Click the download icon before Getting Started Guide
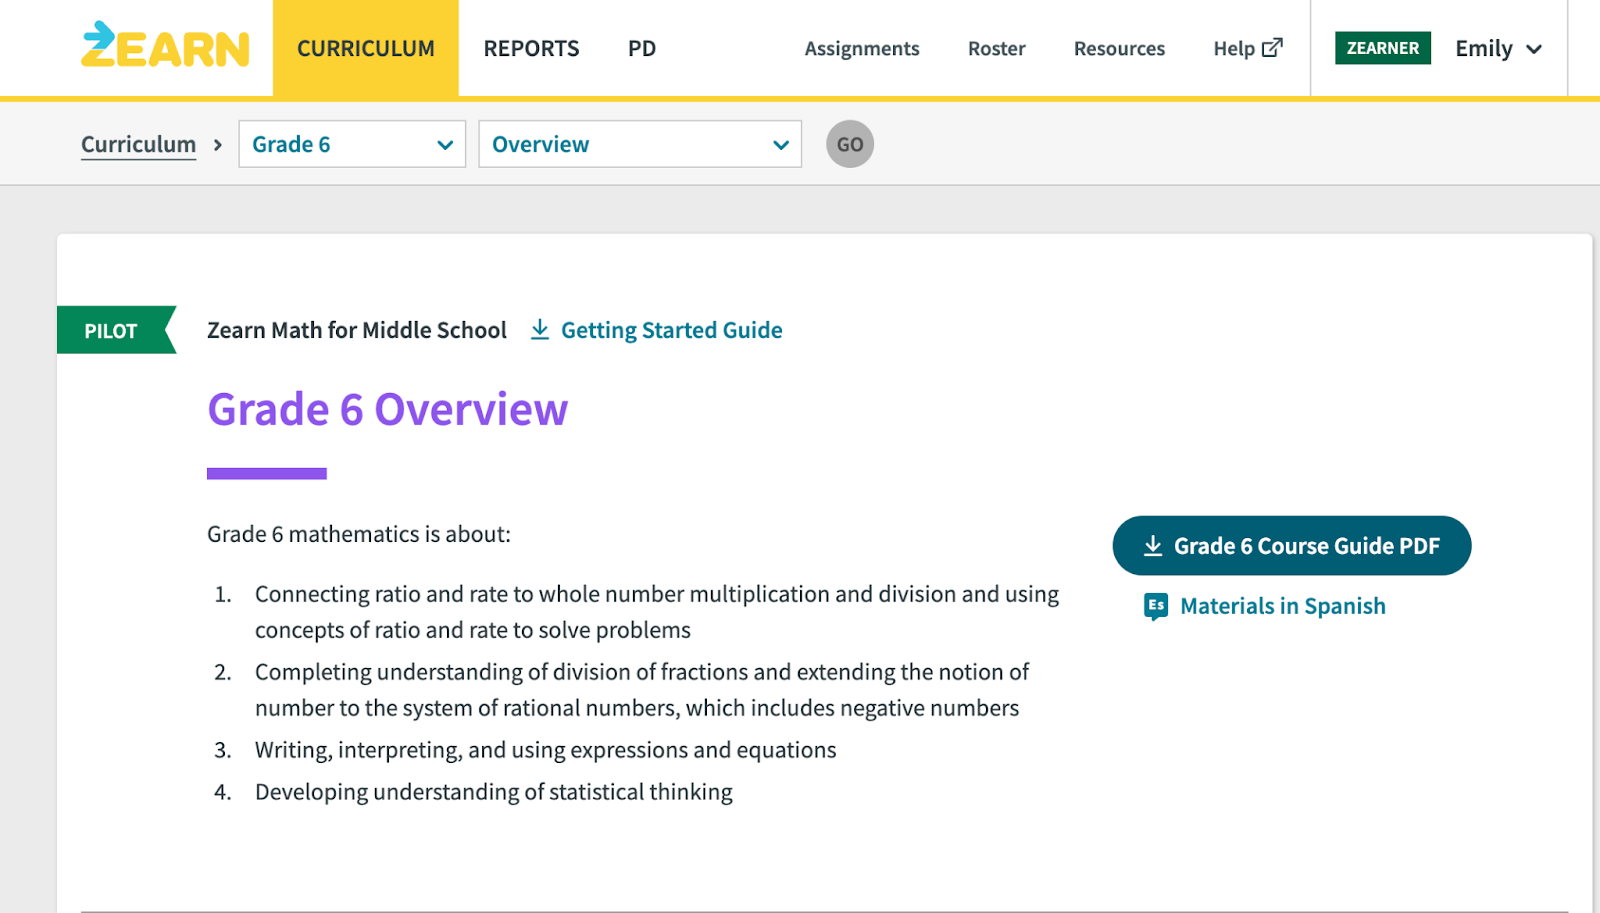The width and height of the screenshot is (1600, 913). point(540,330)
